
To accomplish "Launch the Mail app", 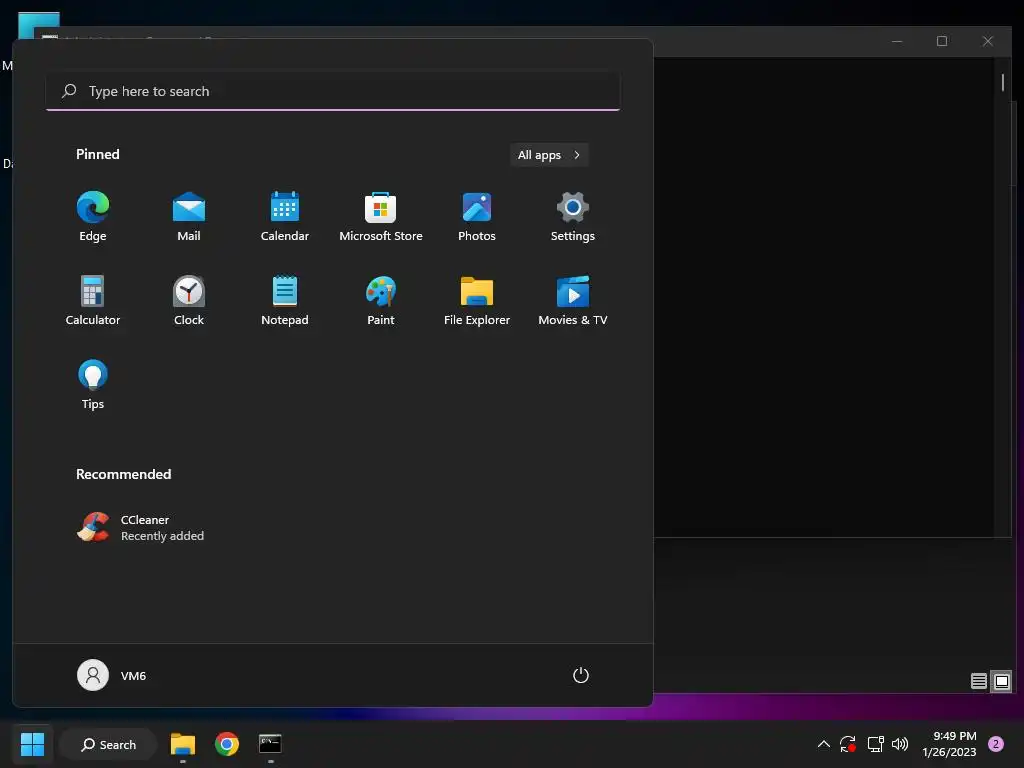I will (x=189, y=217).
